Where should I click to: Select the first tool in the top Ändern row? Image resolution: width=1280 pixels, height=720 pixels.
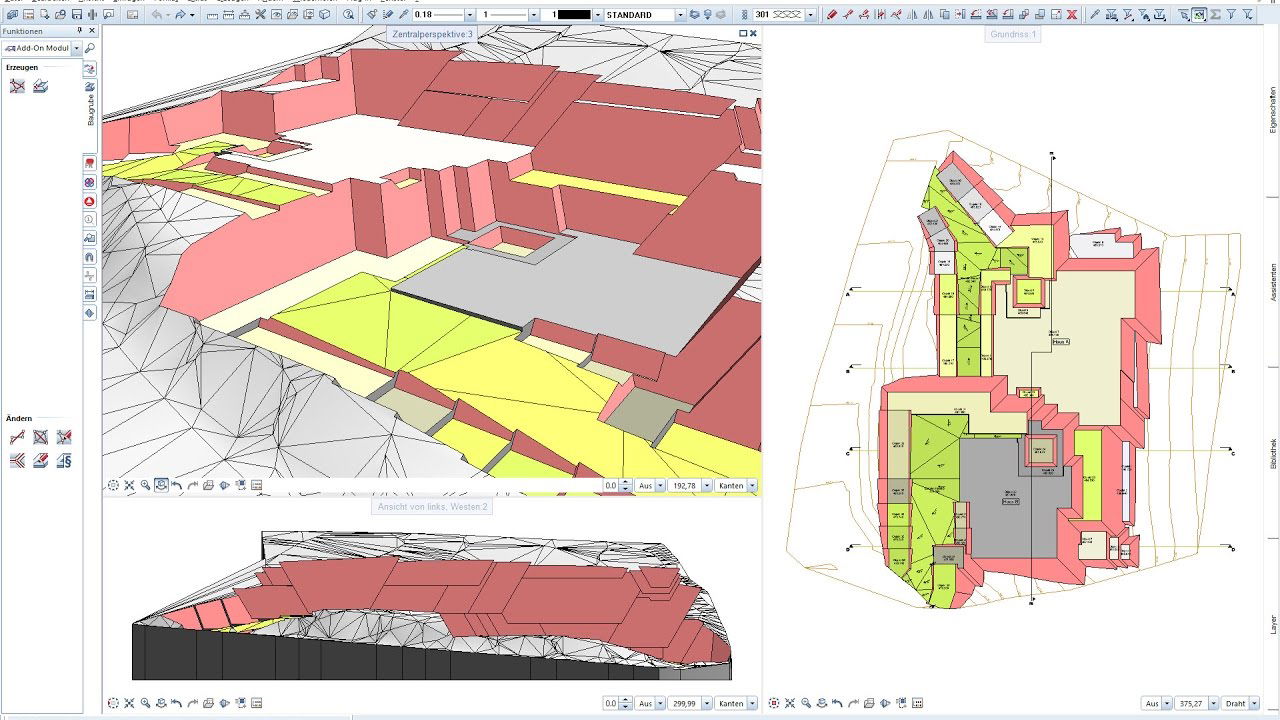(x=17, y=437)
